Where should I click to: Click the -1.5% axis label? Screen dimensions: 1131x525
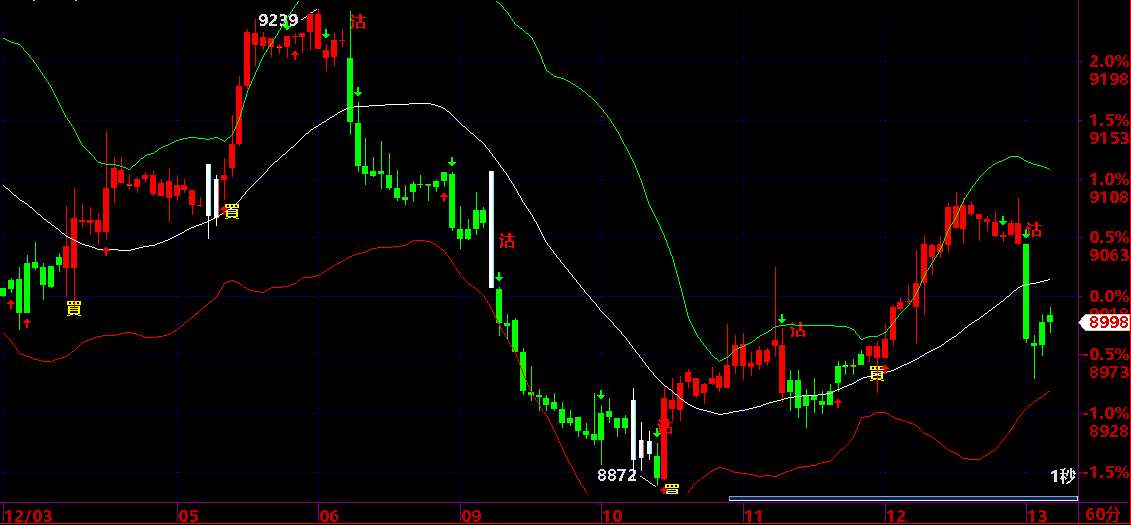1106,472
